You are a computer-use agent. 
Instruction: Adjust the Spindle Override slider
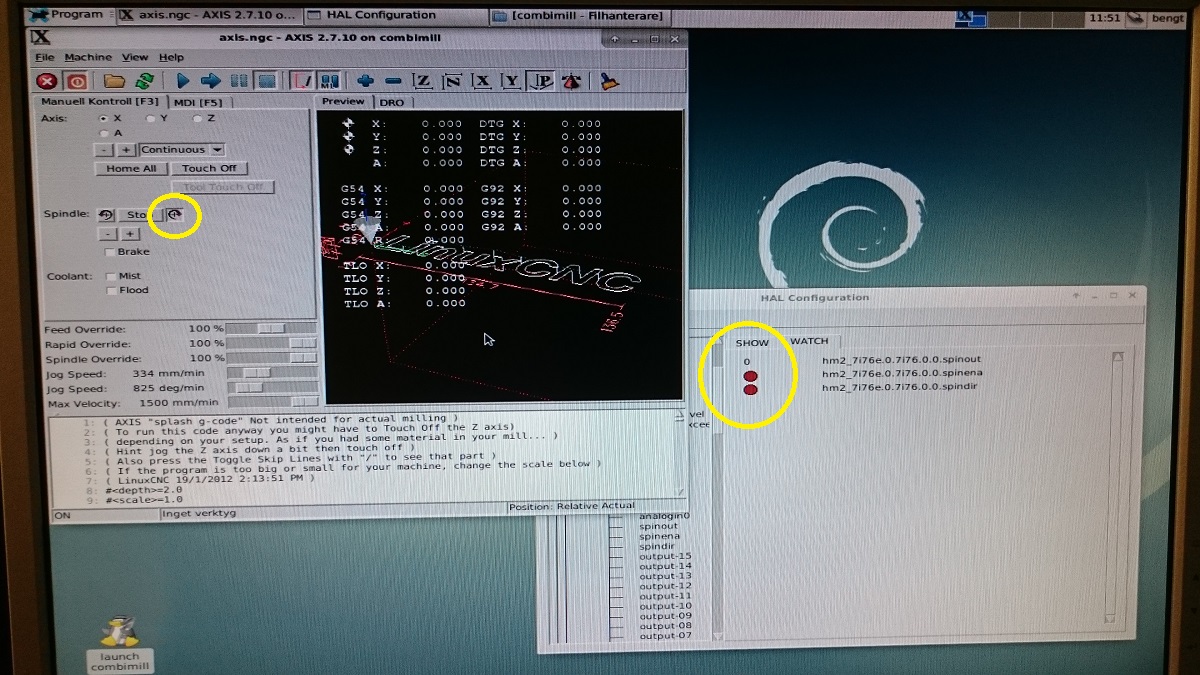[x=271, y=358]
